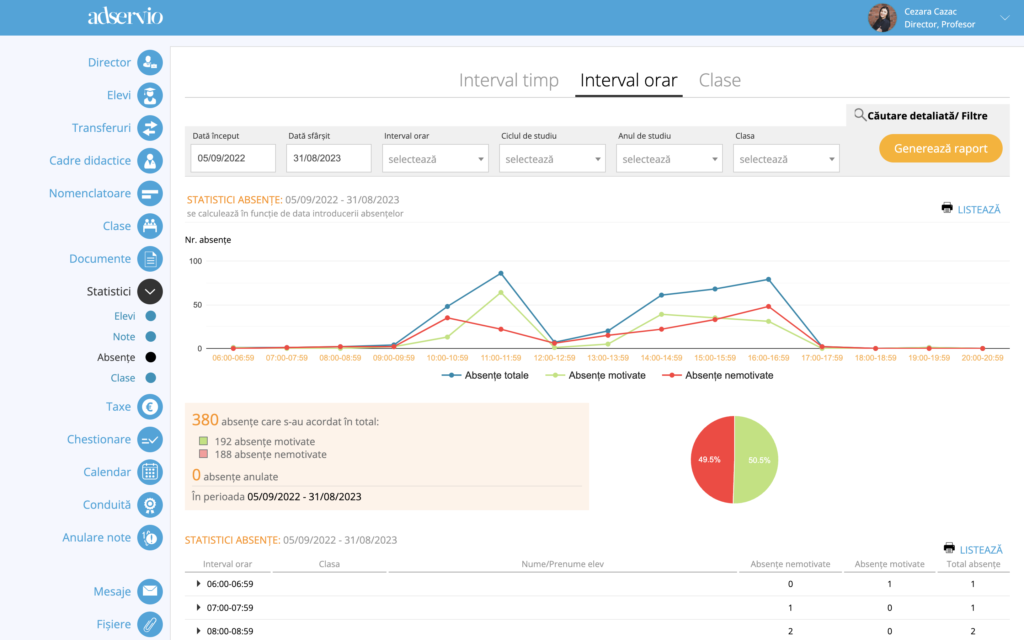Open the Calendar grid icon
Screen dimensions: 1024x640
150,472
